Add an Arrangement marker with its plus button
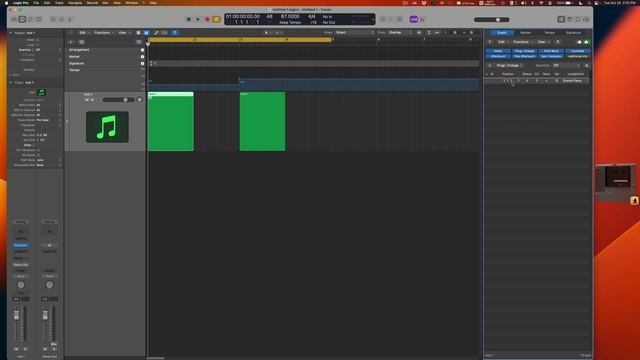This screenshot has width=640, height=360. pos(142,50)
